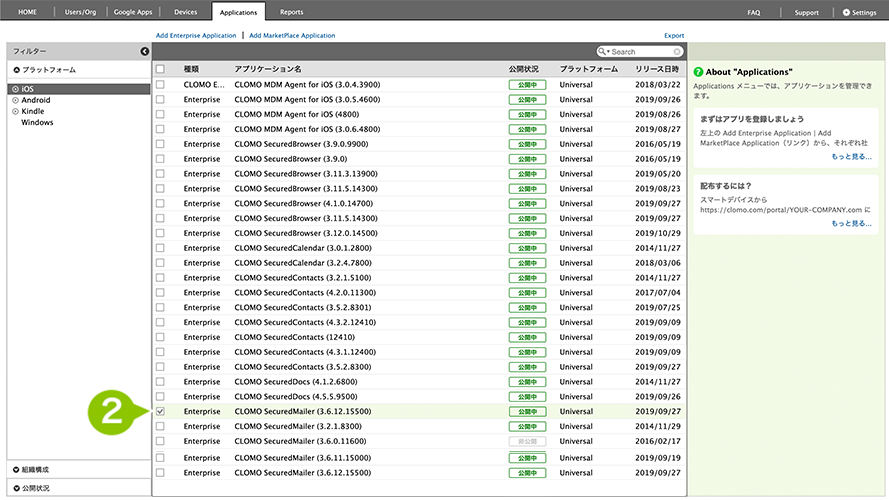Check CLOMO SecuredMailer (3.6.0.11600) row checkbox
The height and width of the screenshot is (500, 889).
[160, 441]
